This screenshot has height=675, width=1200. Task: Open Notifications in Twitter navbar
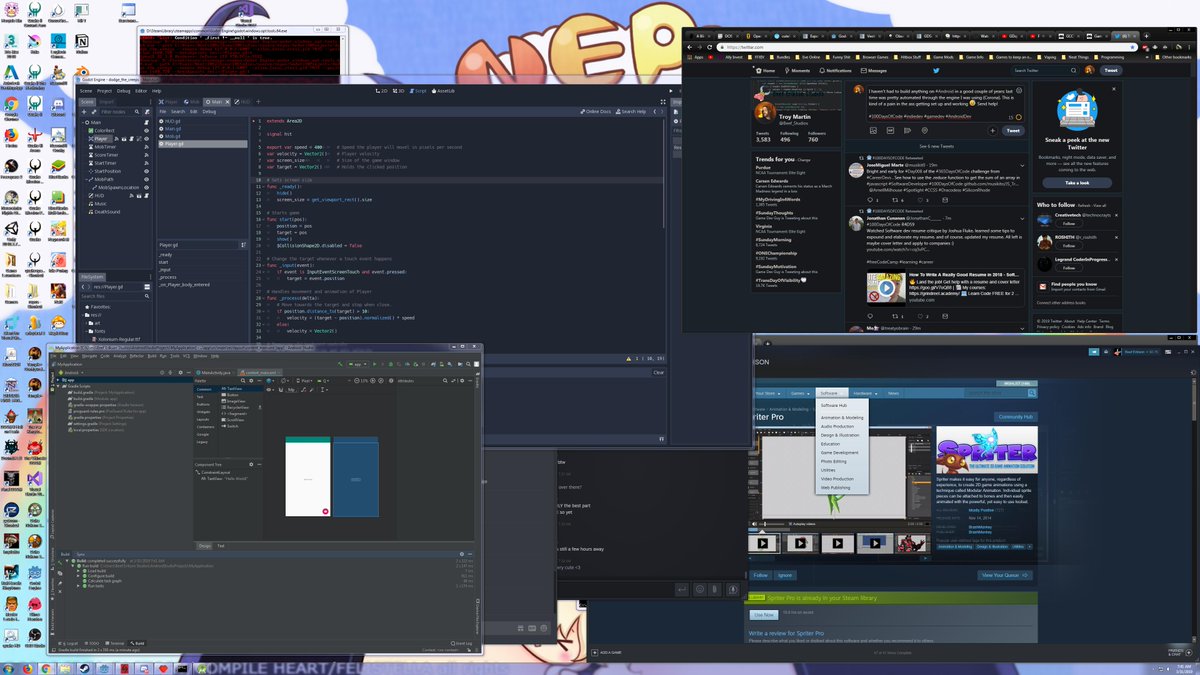point(834,71)
